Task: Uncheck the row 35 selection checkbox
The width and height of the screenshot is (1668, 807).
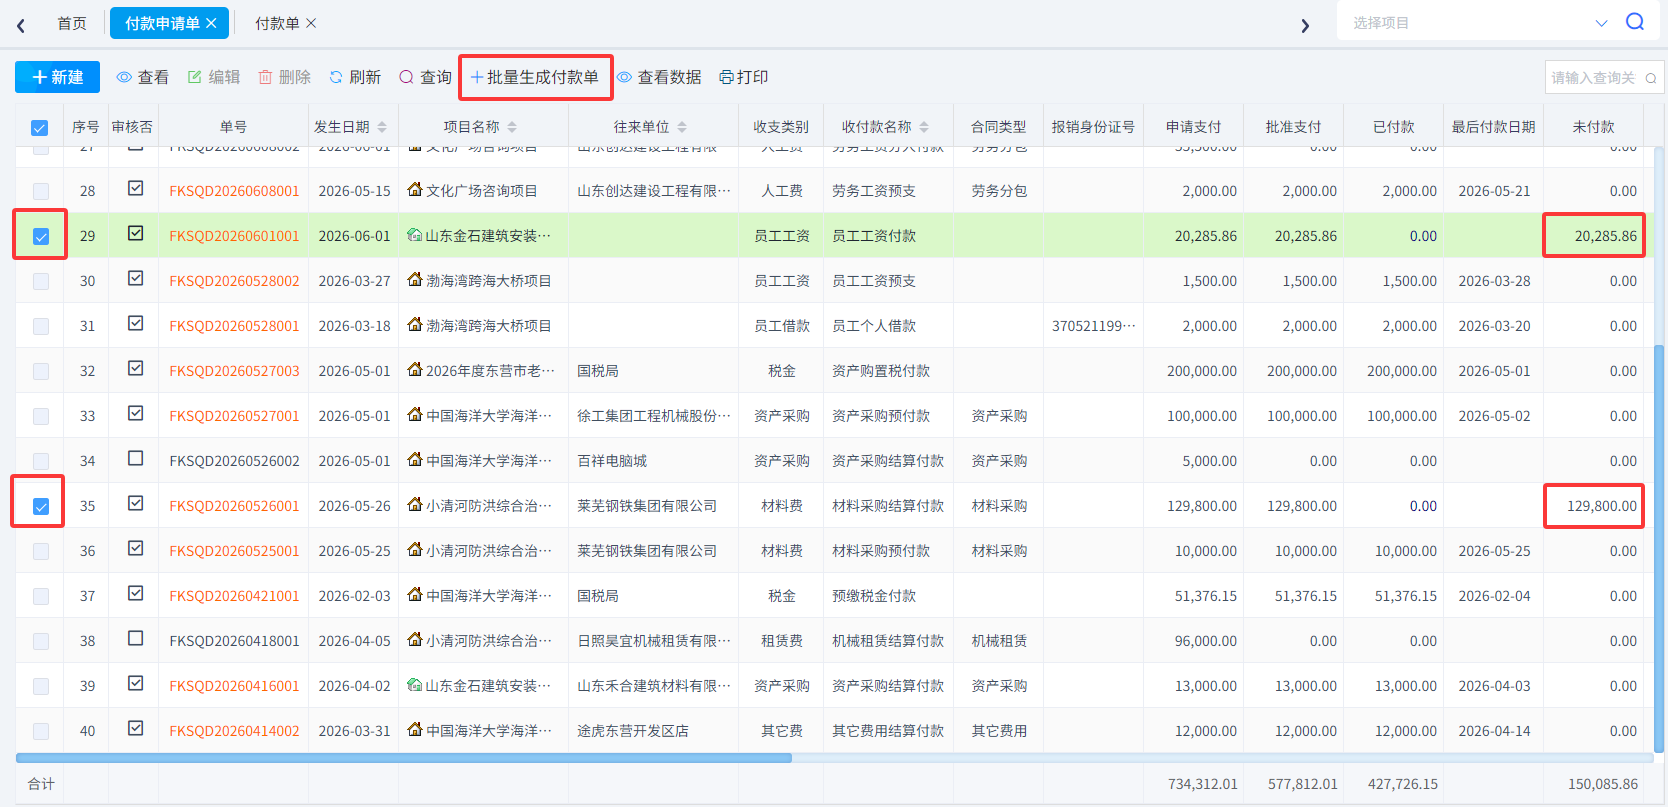Action: 41,507
